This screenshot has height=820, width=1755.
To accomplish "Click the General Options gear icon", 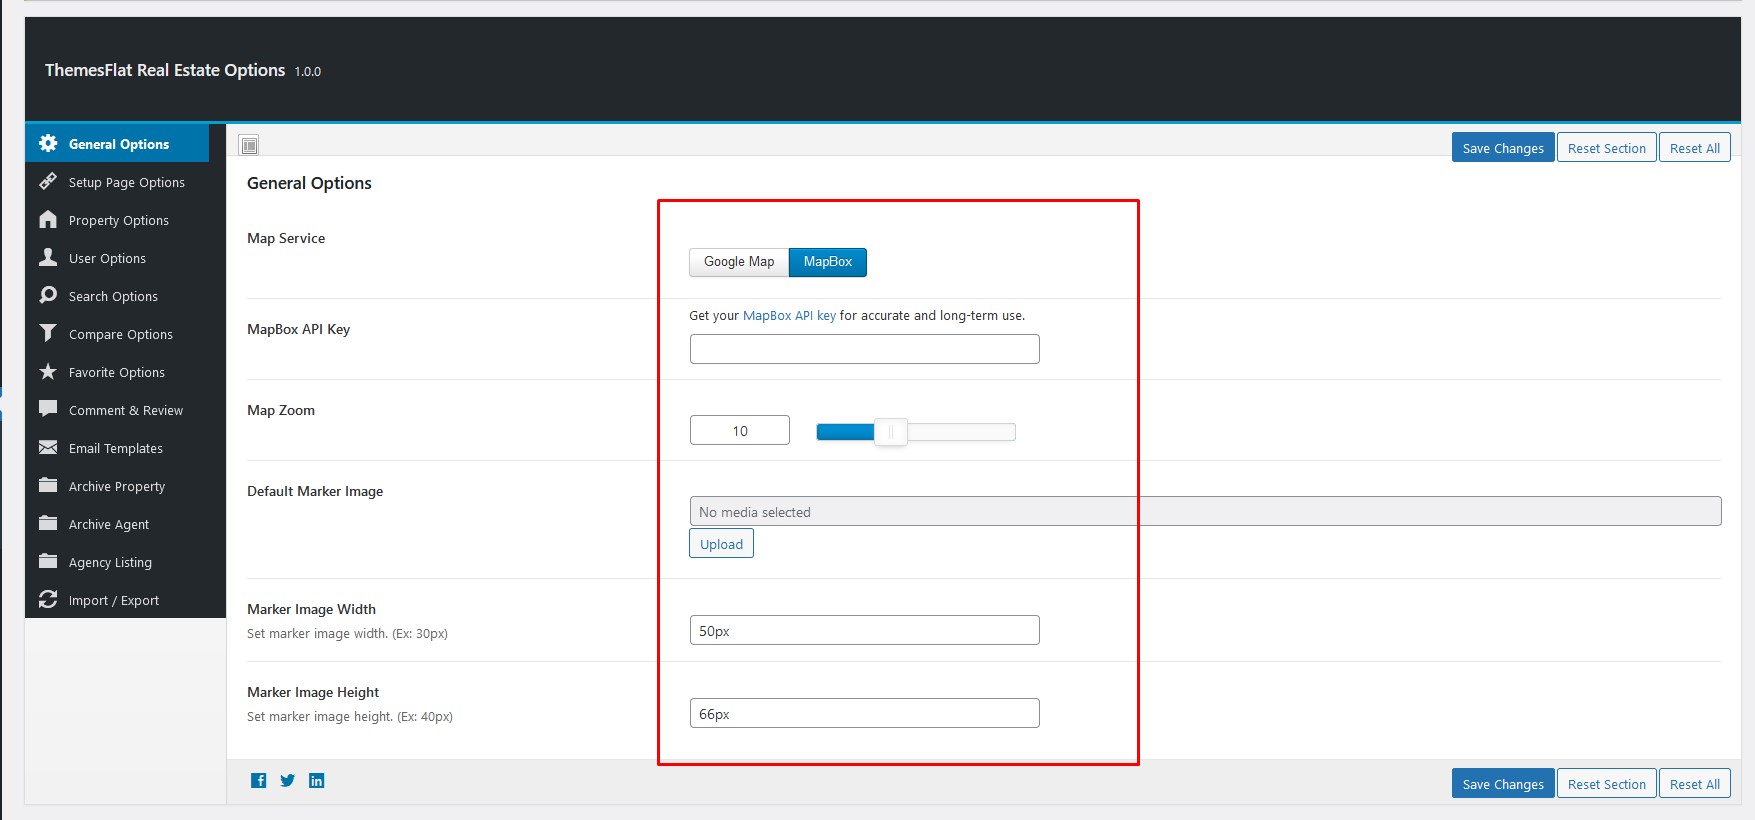I will click(x=48, y=143).
